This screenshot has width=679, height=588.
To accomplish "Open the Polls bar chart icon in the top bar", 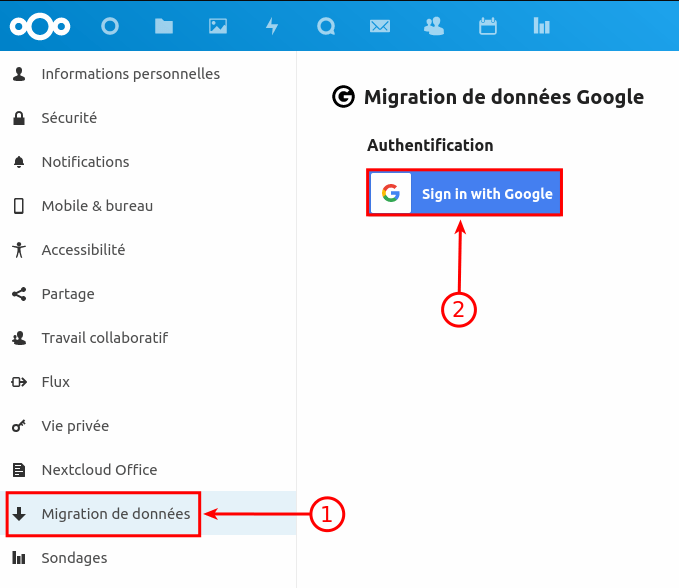I will click(542, 26).
